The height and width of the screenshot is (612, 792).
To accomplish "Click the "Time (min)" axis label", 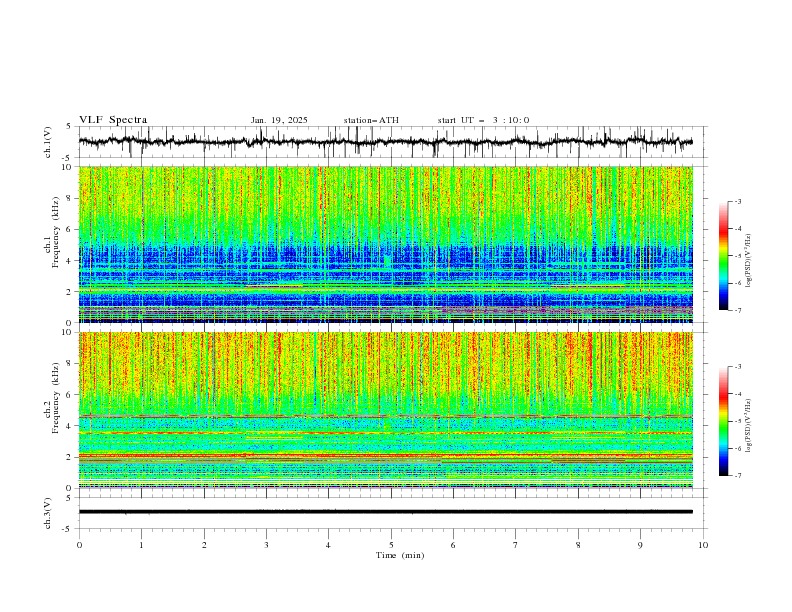I will [400, 555].
